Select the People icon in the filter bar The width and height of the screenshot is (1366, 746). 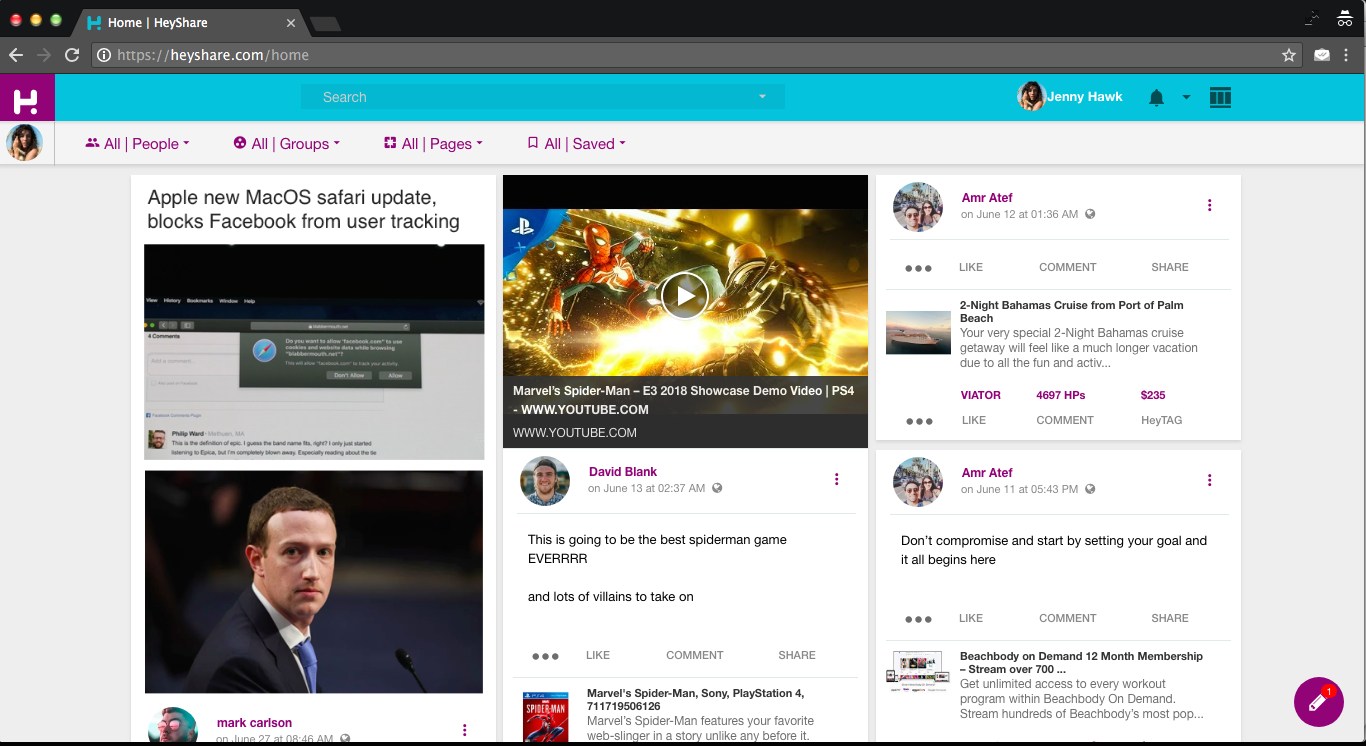point(92,143)
